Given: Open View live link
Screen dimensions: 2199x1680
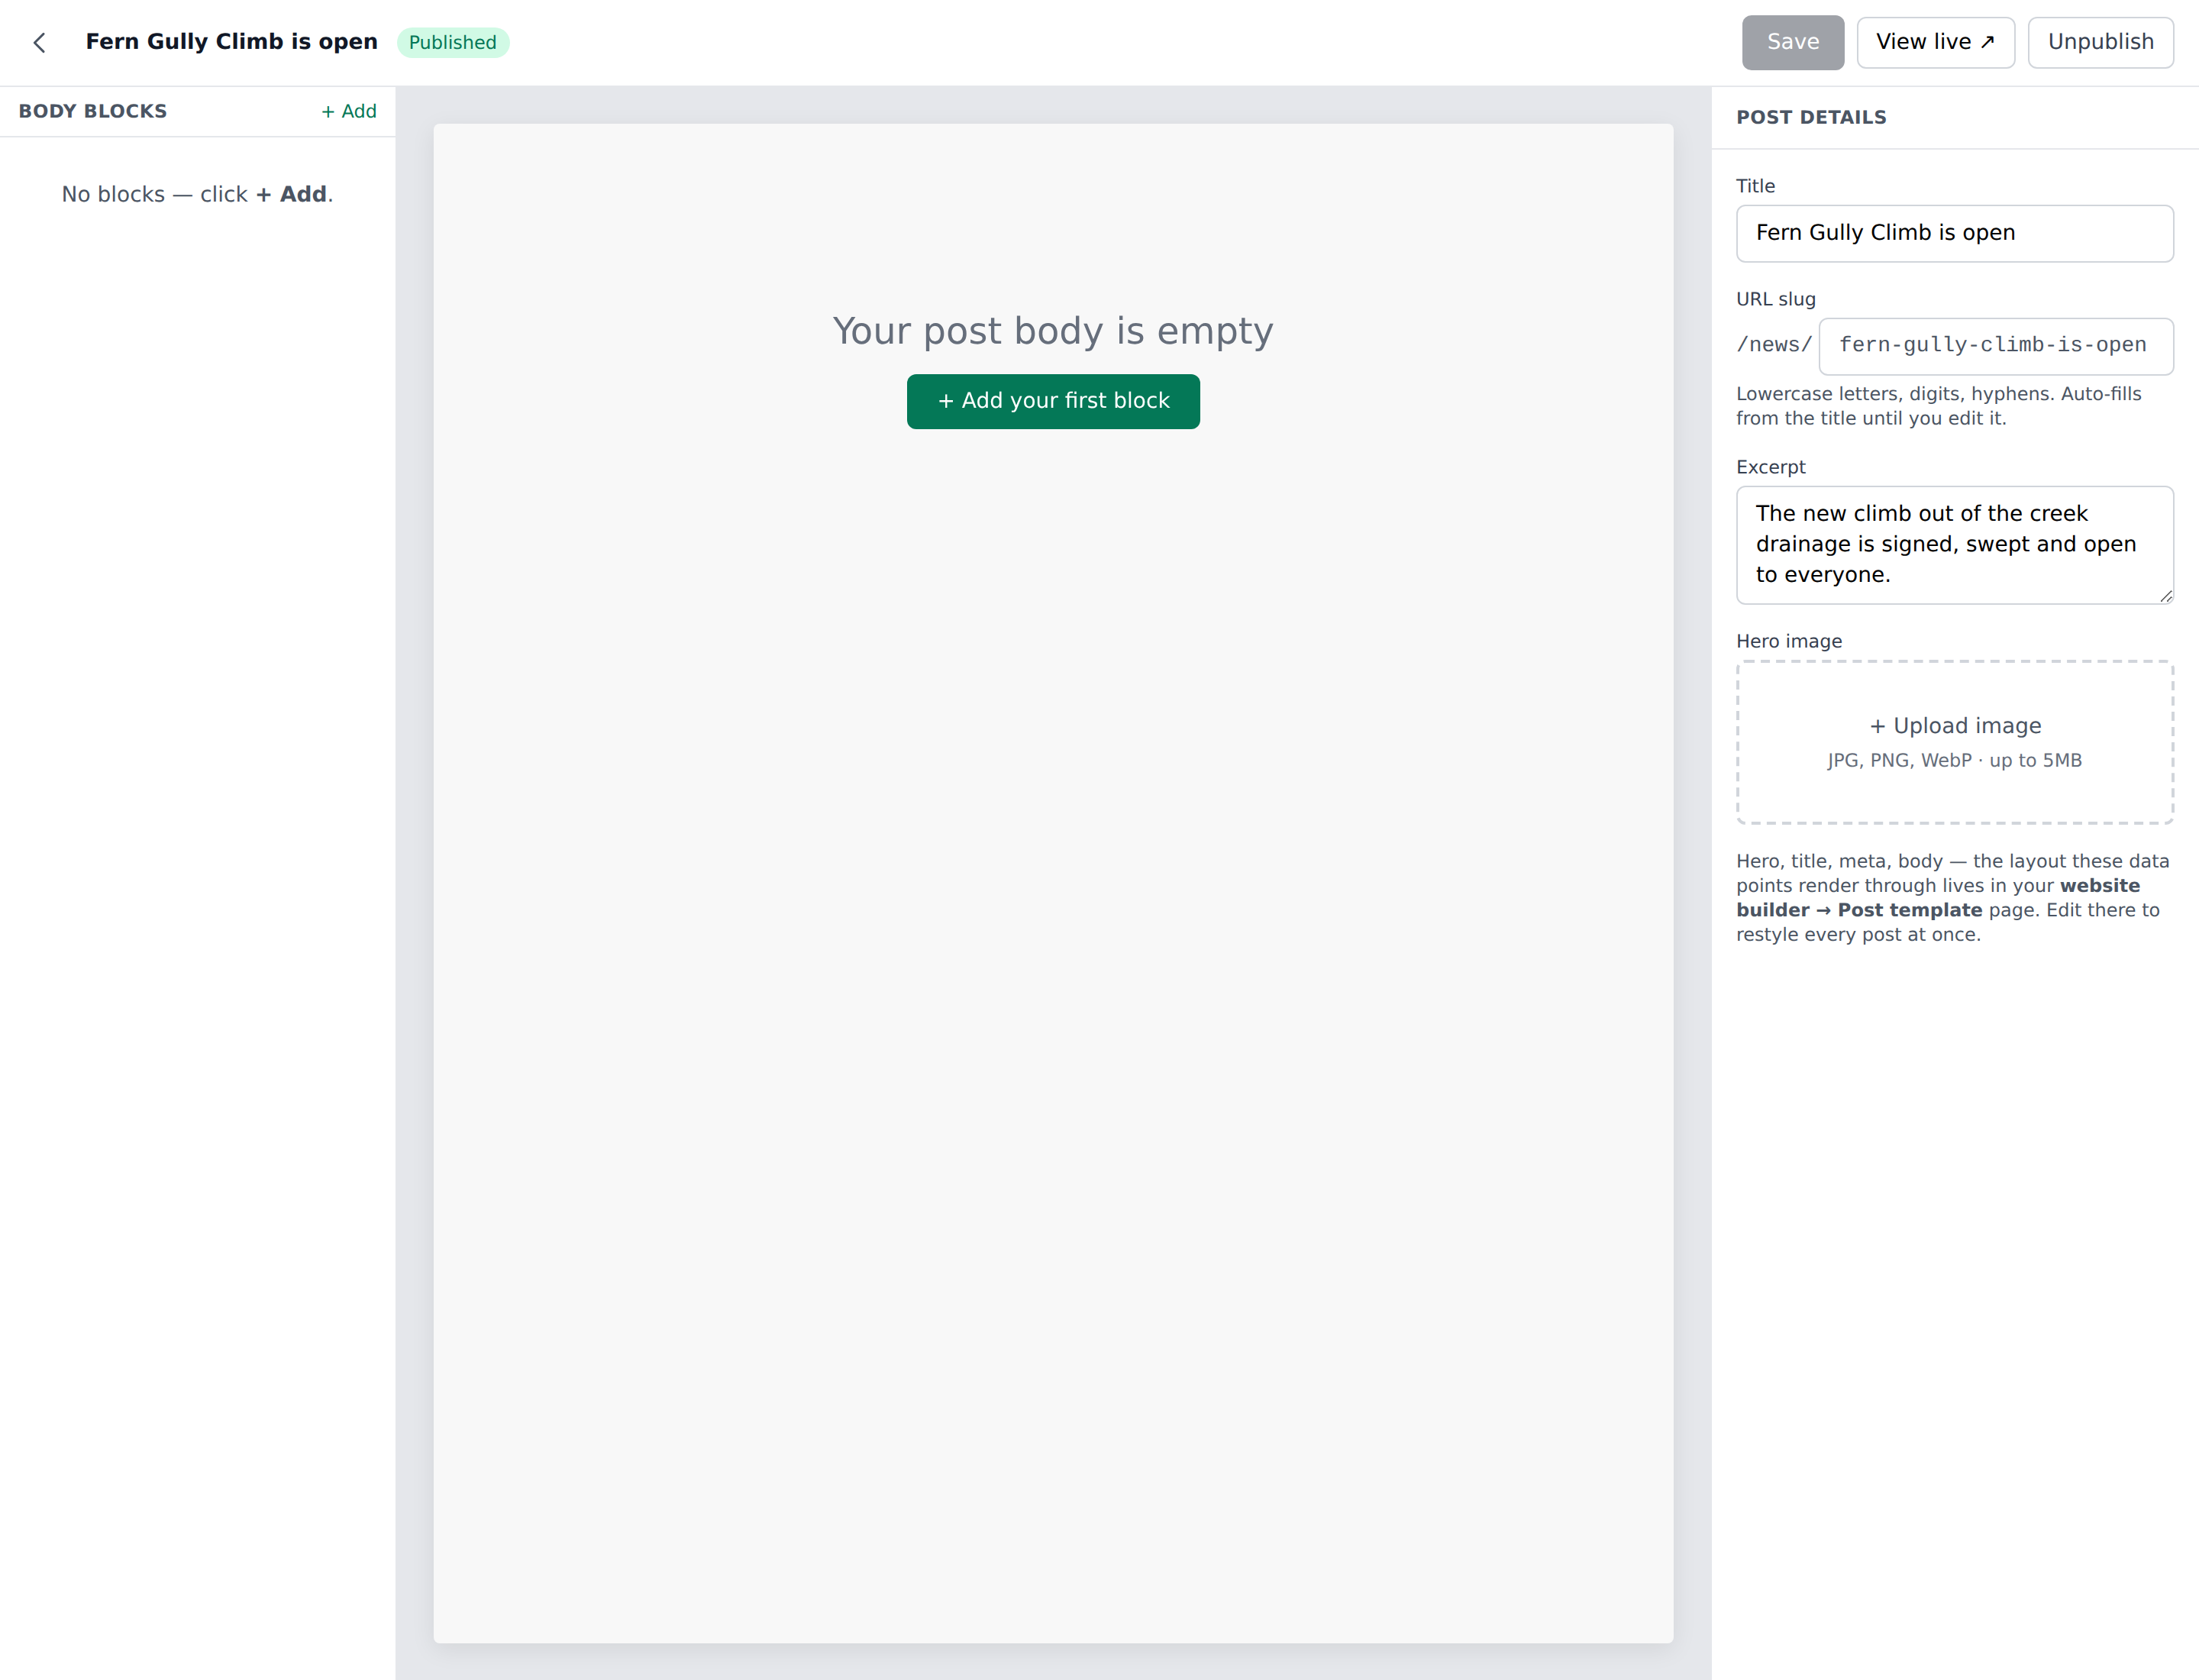Looking at the screenshot, I should 1935,42.
